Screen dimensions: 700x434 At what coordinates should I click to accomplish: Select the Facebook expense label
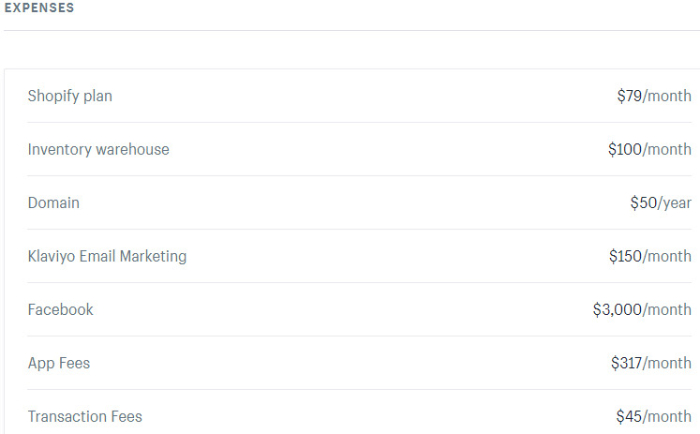(60, 309)
